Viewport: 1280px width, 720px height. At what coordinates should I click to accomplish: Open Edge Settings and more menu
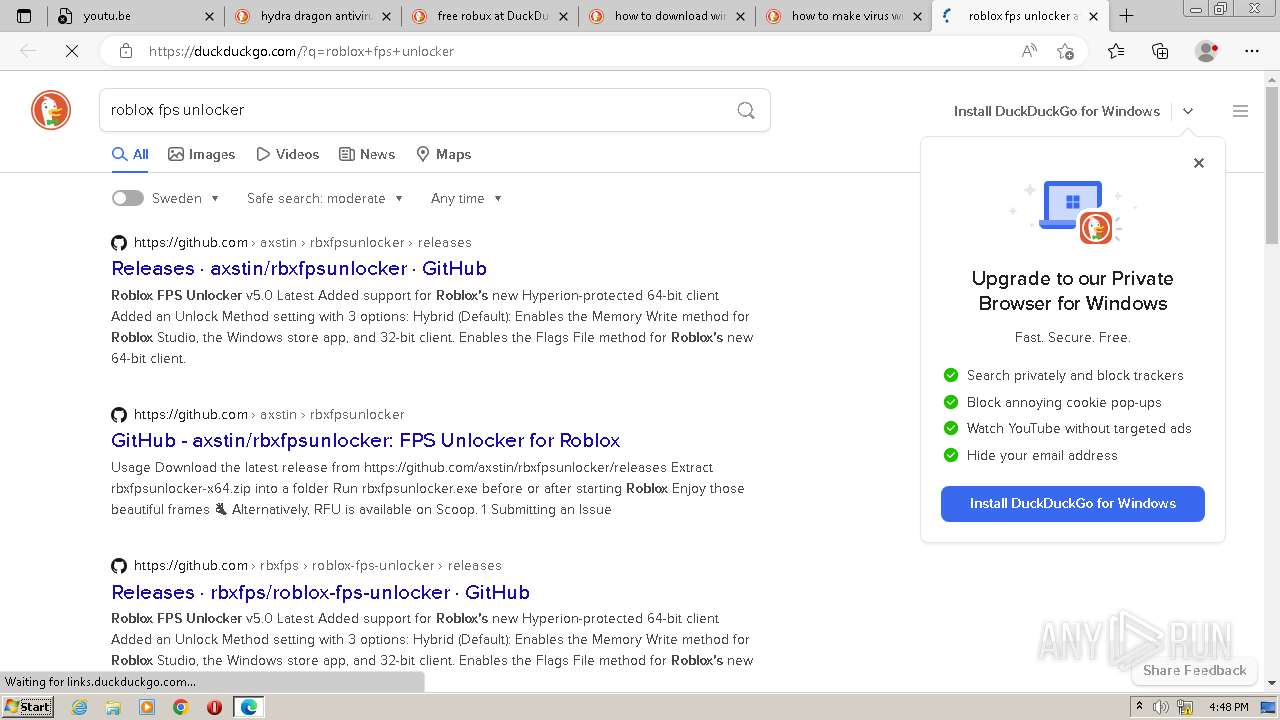tap(1252, 51)
